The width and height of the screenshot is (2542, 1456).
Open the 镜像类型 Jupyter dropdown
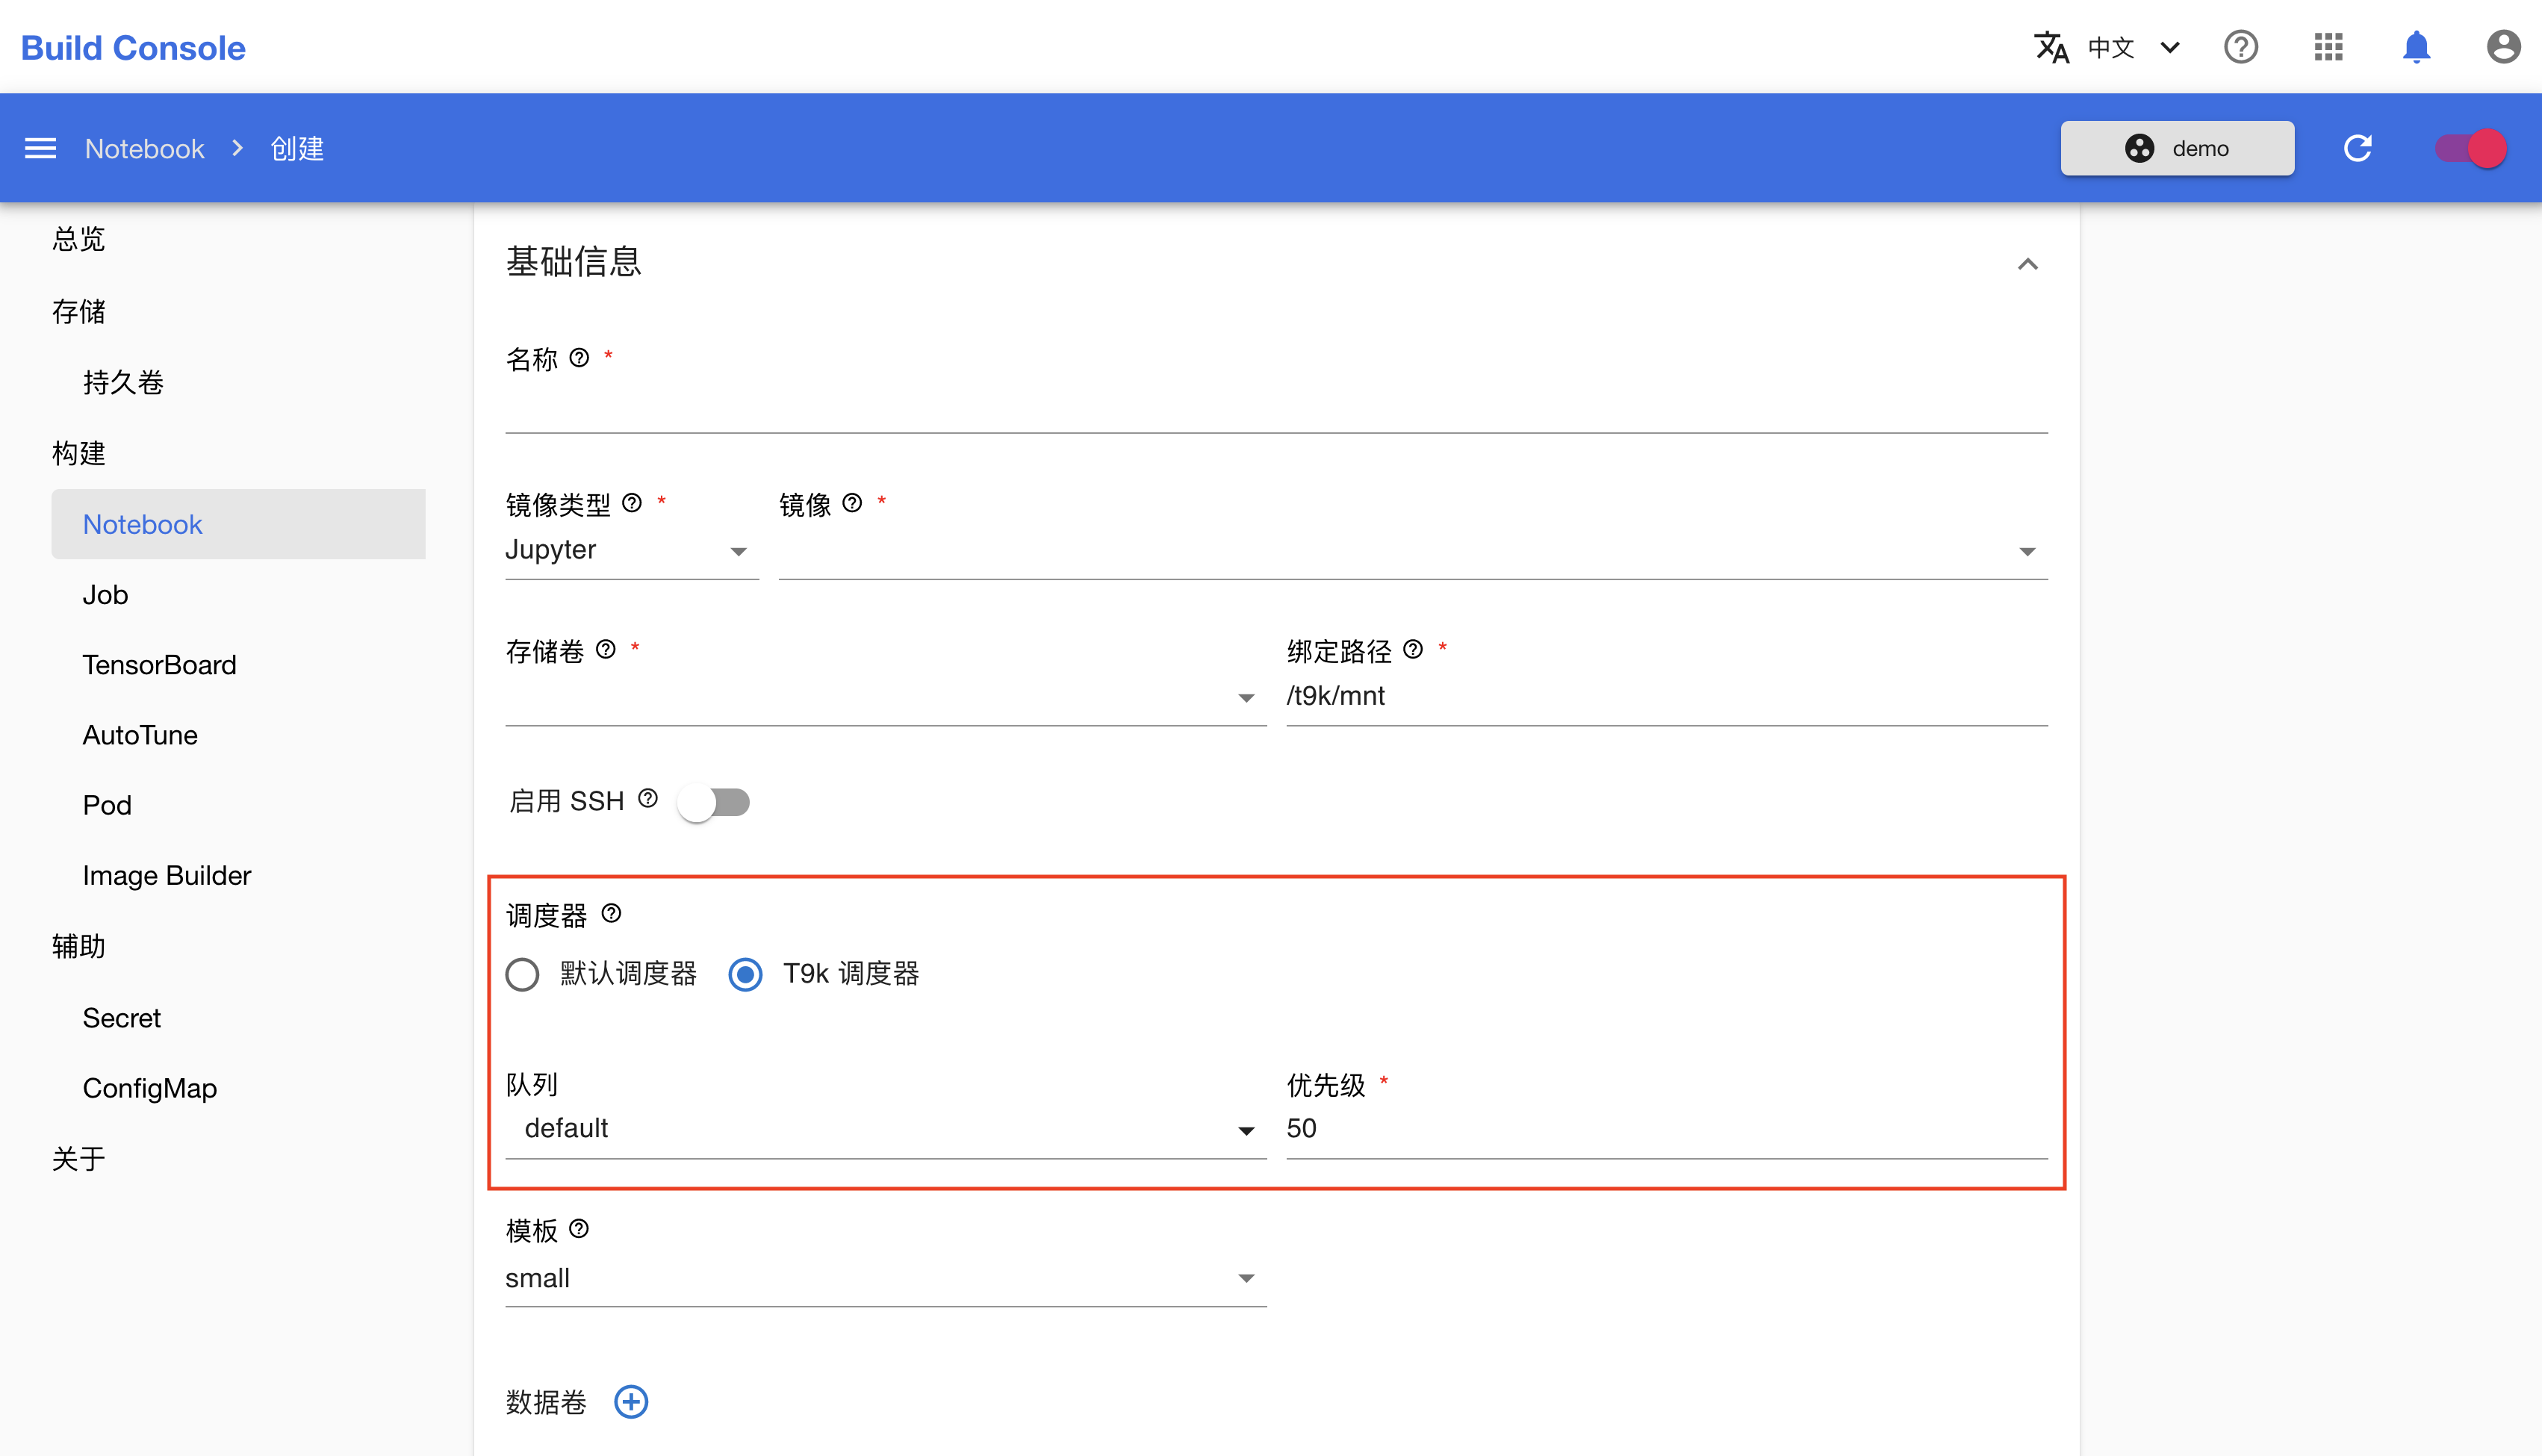[x=632, y=551]
